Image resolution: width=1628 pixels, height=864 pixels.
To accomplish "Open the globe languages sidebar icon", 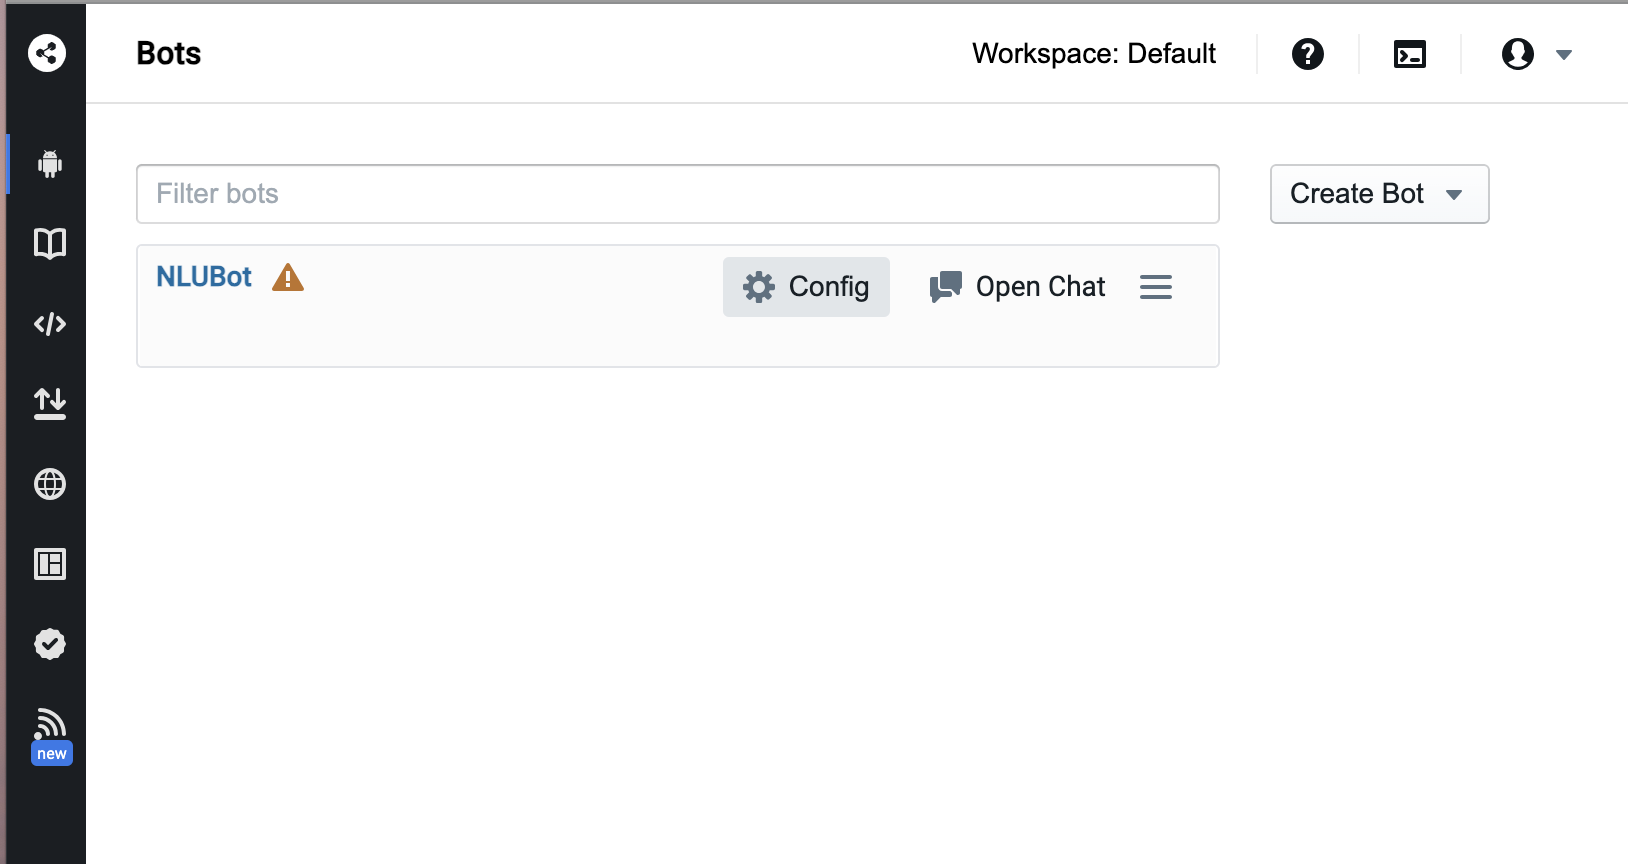I will tap(49, 484).
